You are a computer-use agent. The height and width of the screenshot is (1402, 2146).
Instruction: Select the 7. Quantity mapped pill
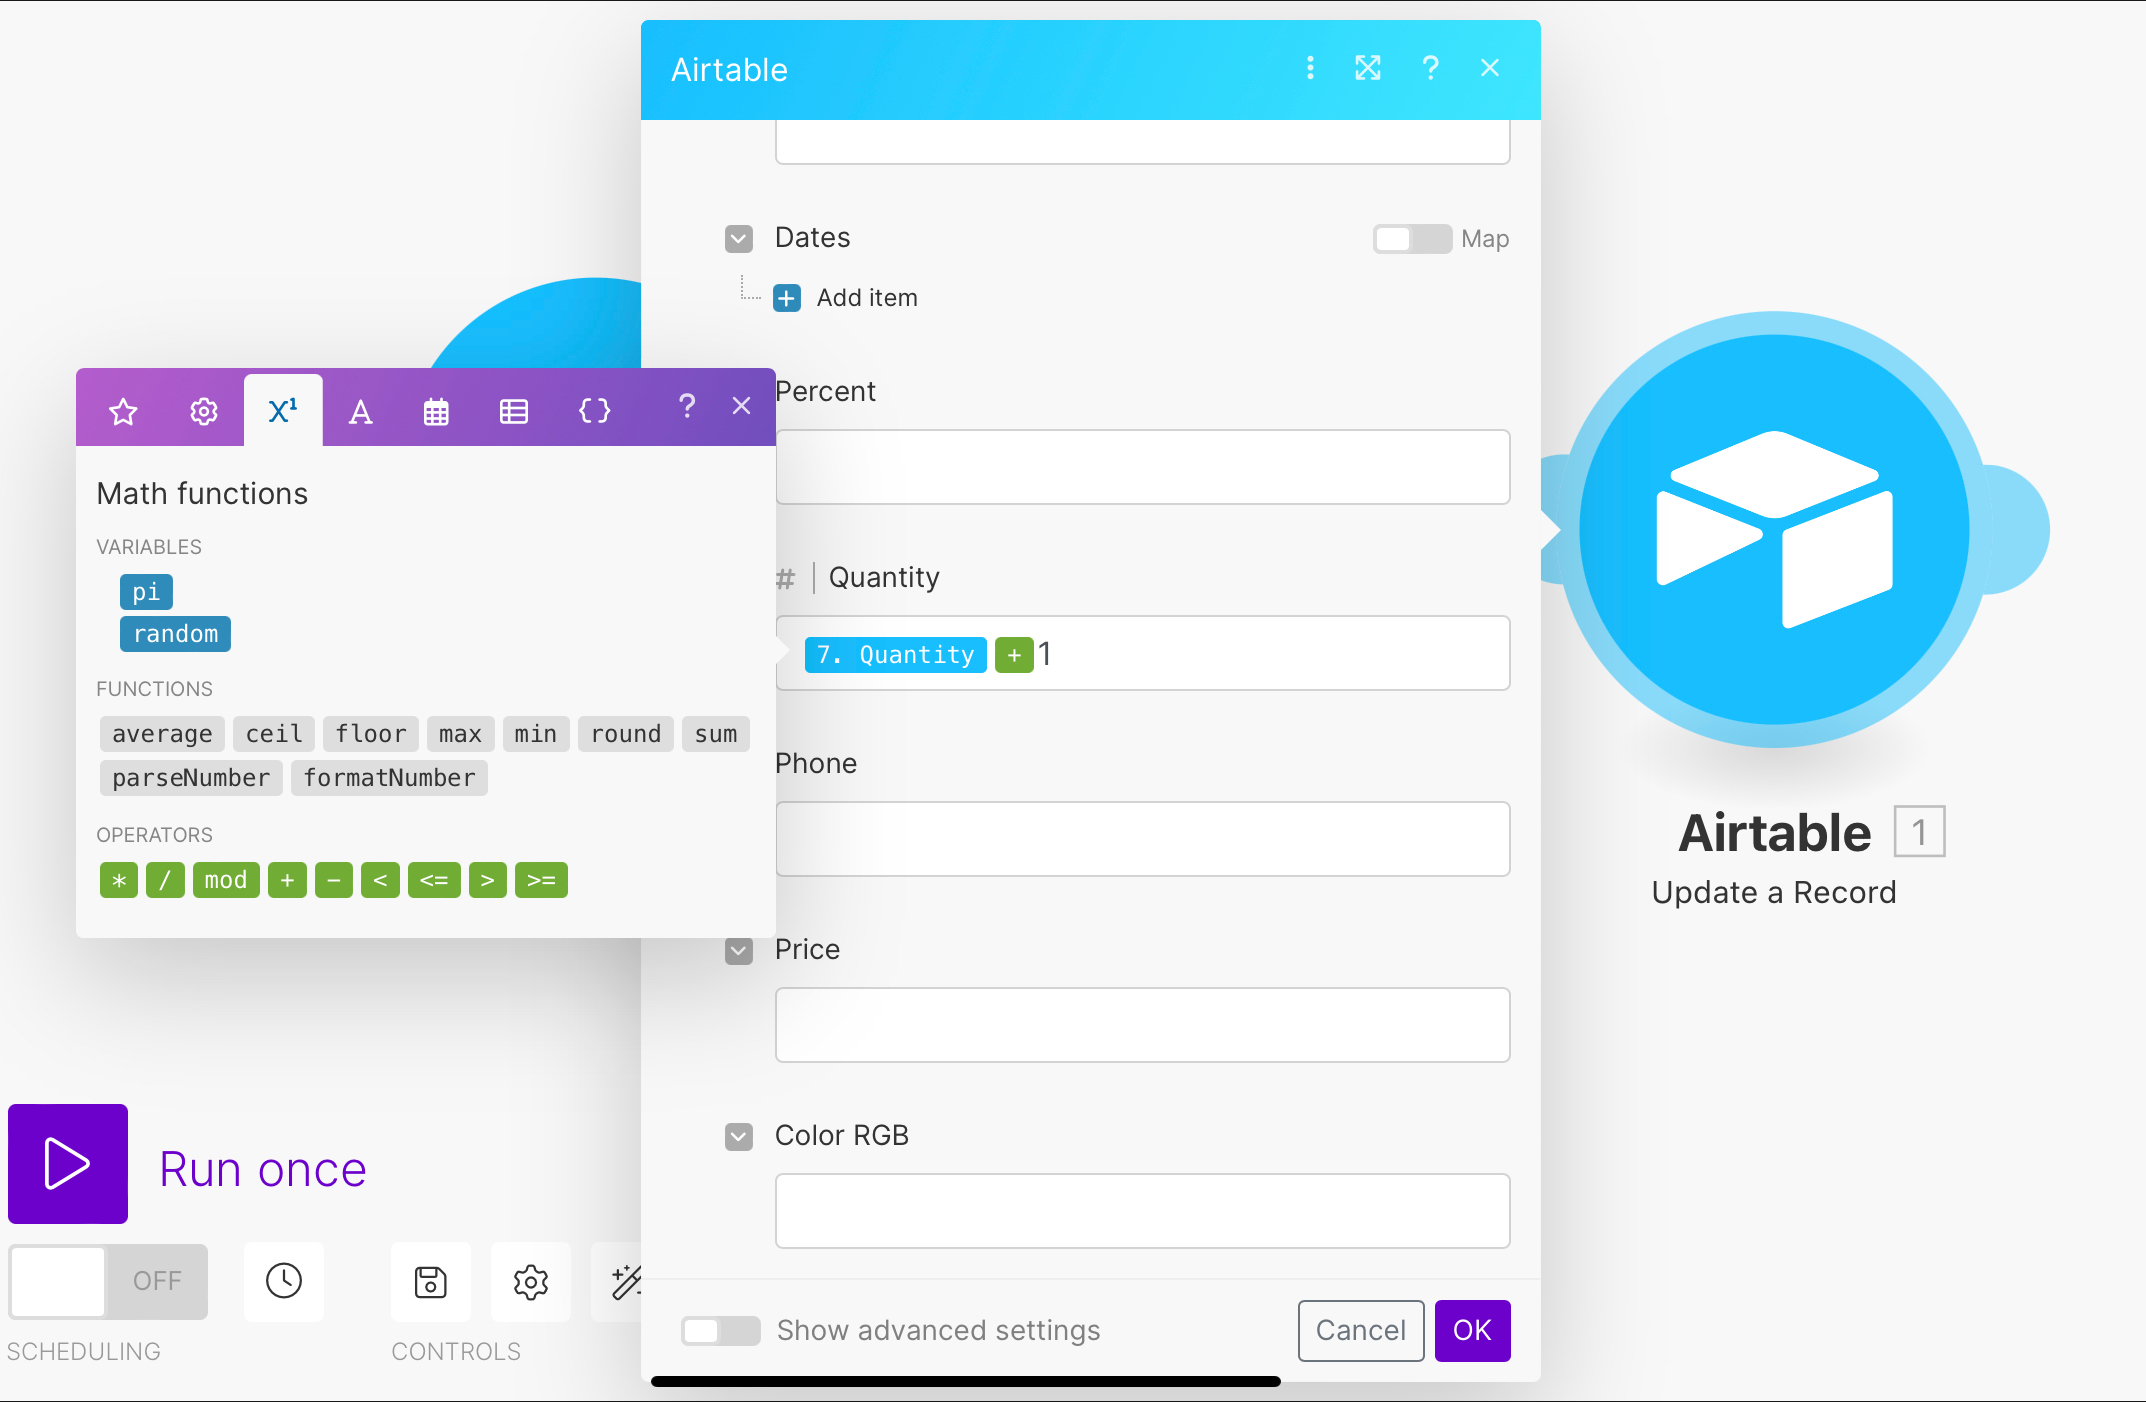tap(896, 655)
